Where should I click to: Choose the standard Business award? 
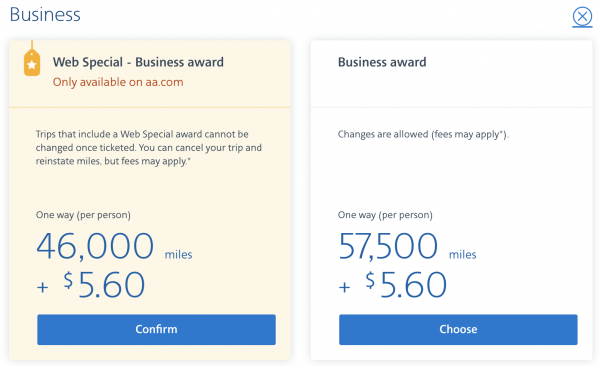coord(458,330)
